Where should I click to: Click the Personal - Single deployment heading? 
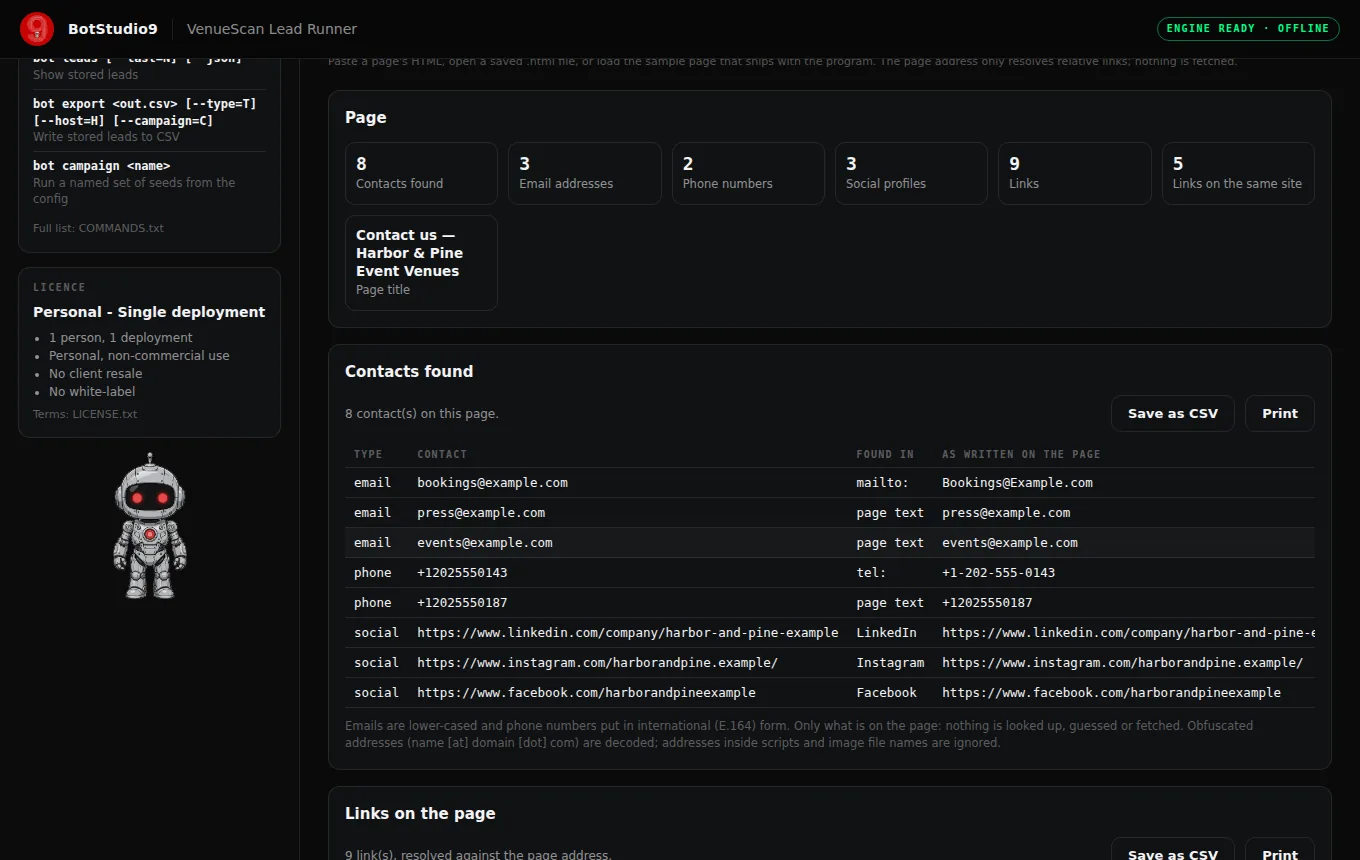[149, 312]
